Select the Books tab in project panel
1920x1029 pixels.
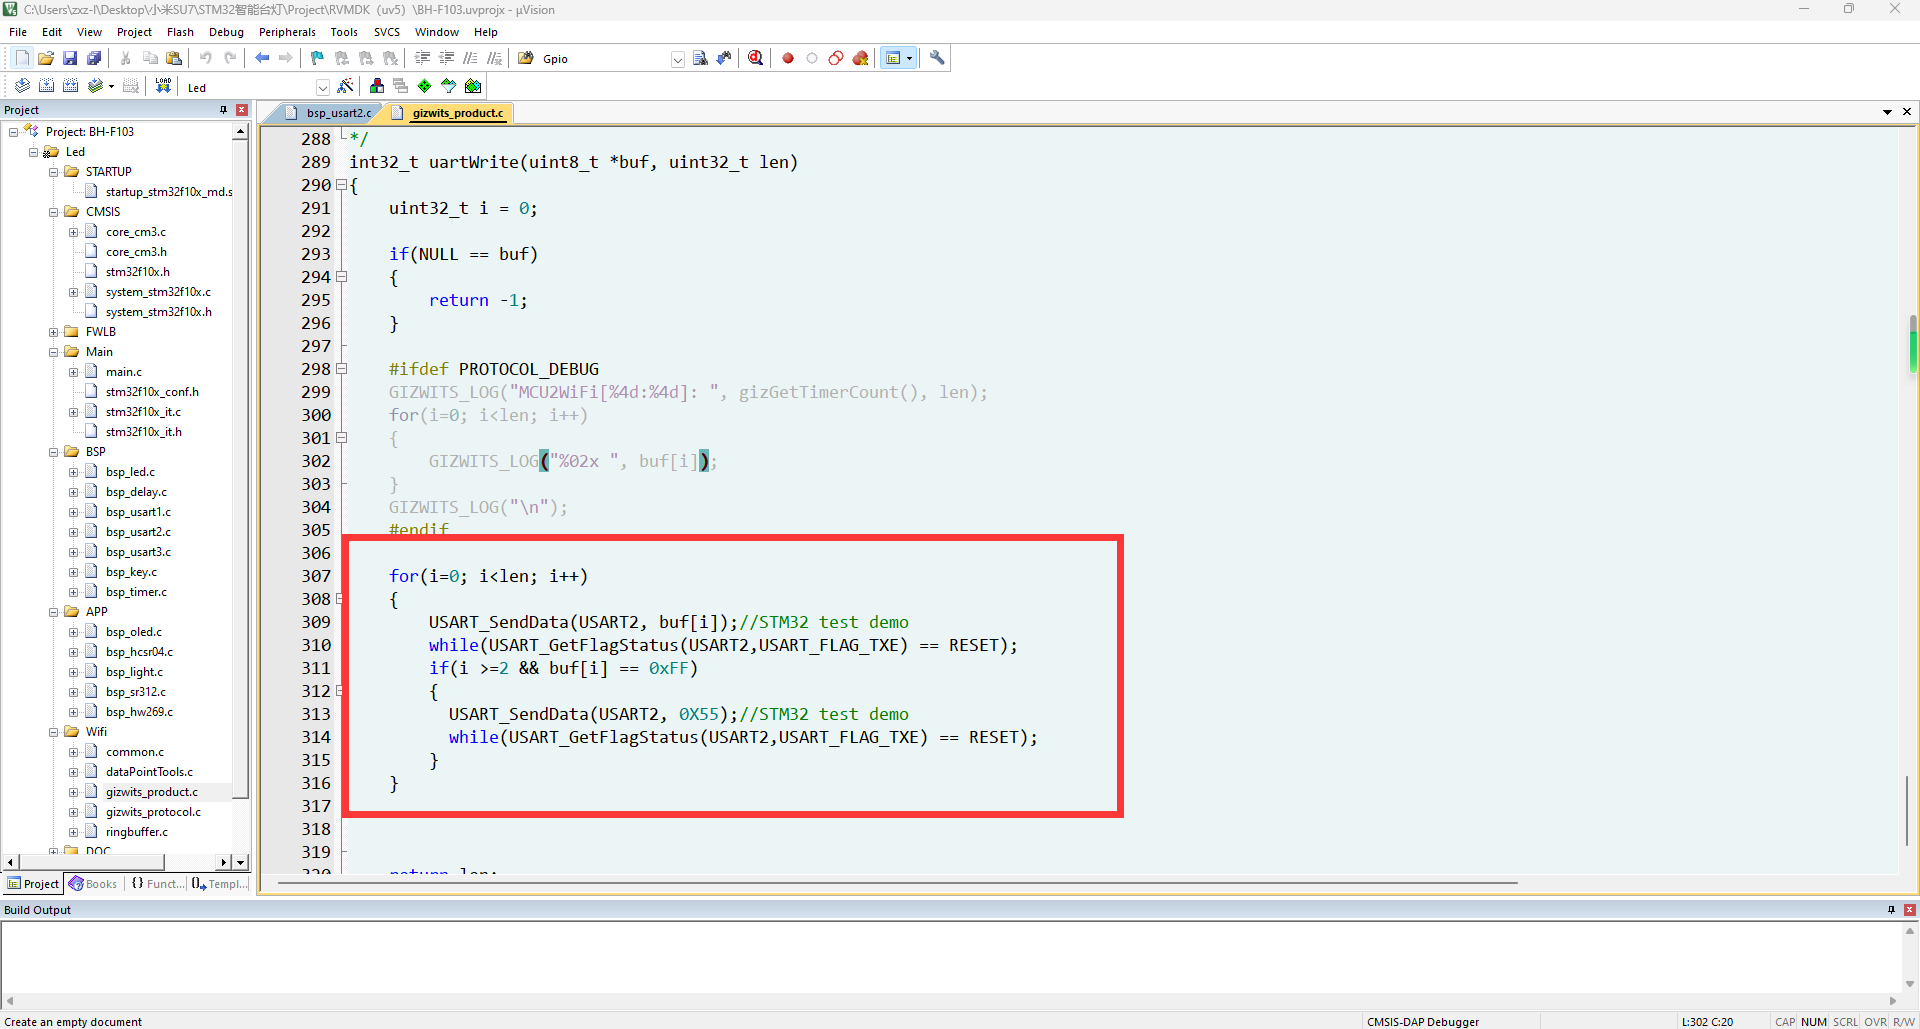[93, 884]
